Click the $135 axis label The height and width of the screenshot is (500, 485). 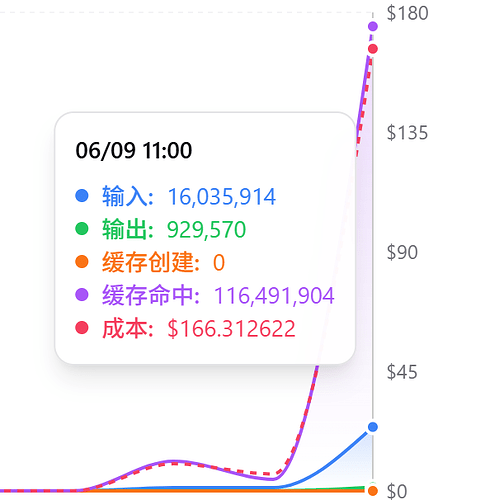pyautogui.click(x=407, y=133)
